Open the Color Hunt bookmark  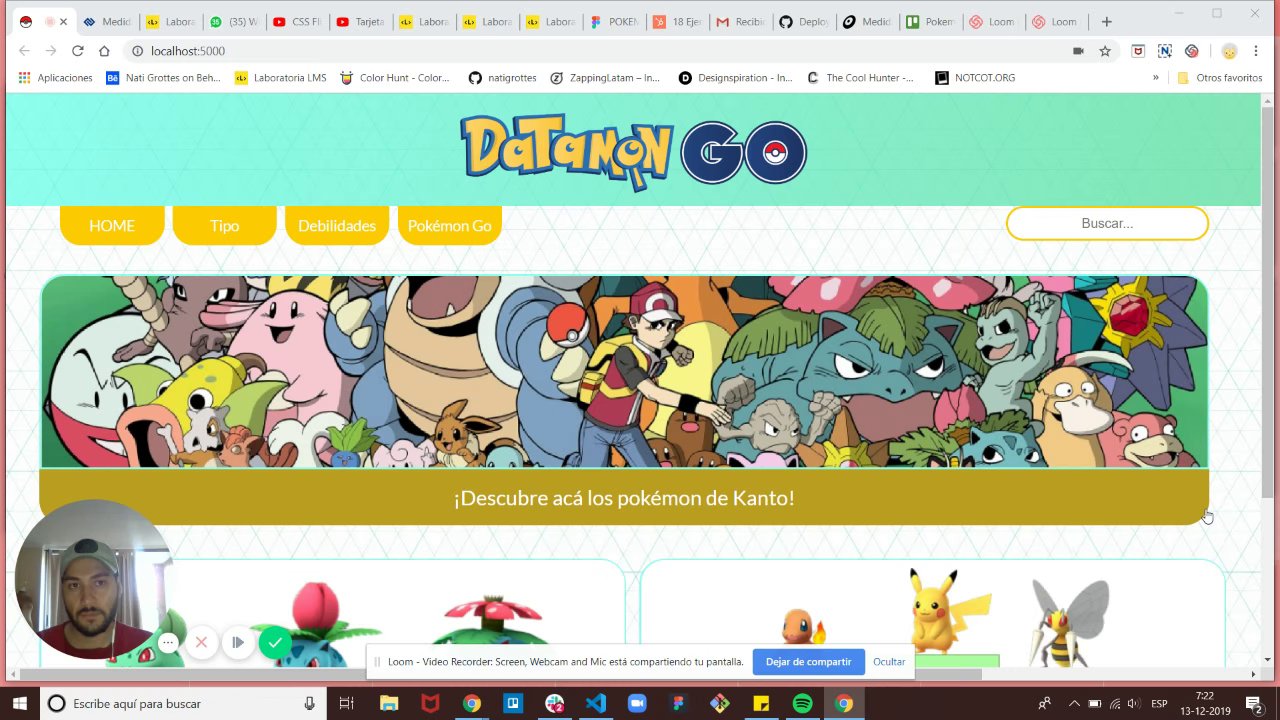(x=395, y=77)
